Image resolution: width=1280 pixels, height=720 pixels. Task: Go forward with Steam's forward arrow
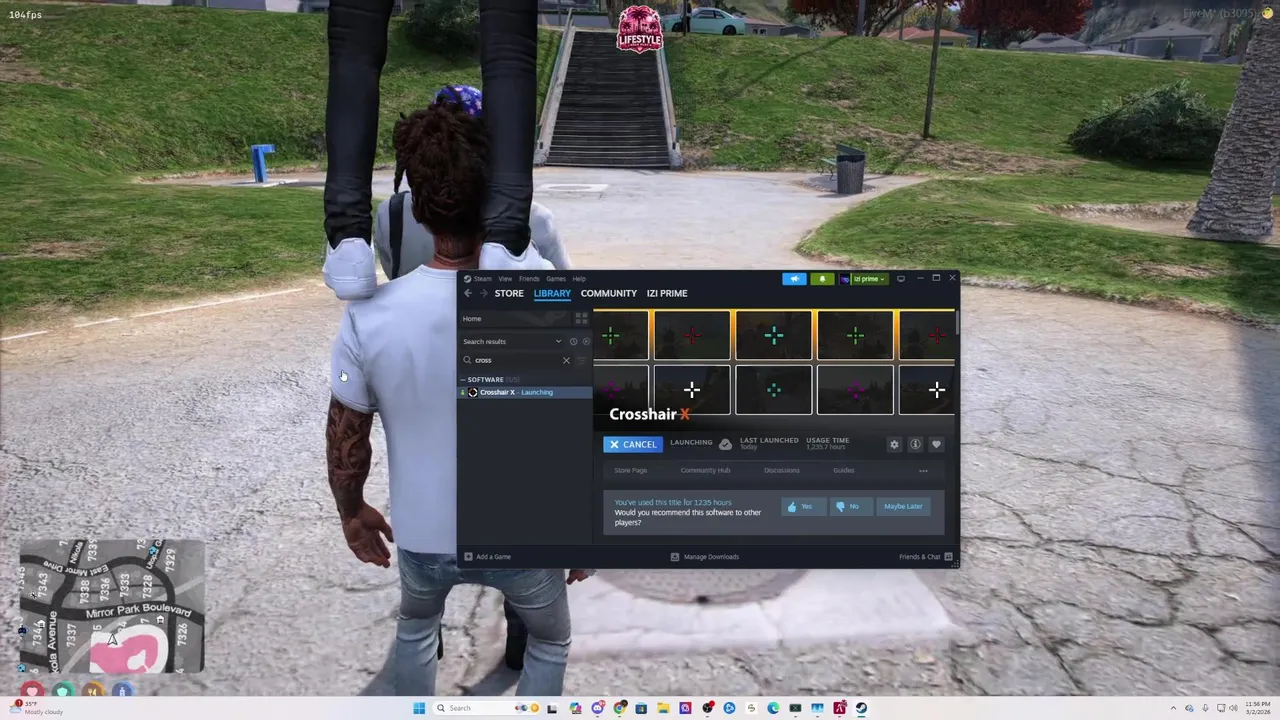483,293
